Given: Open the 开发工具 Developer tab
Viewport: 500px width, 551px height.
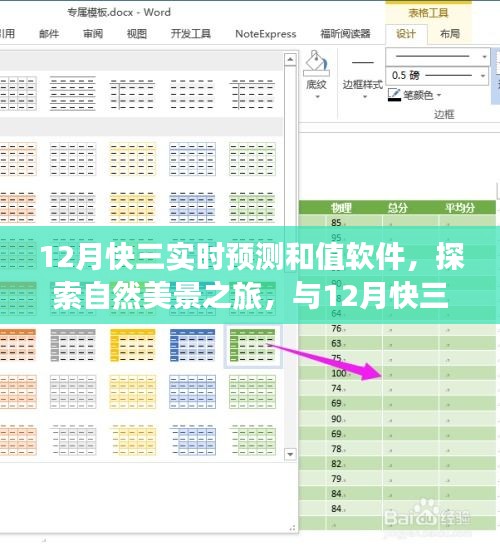Looking at the screenshot, I should 191,34.
